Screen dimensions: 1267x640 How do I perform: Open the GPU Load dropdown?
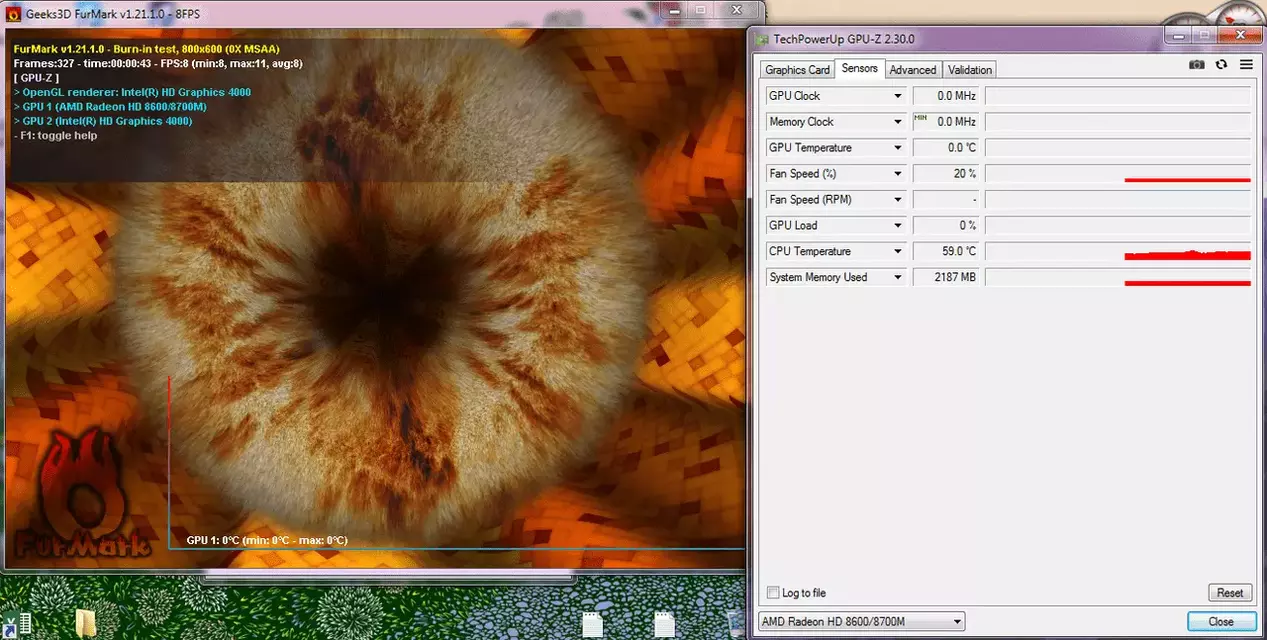[x=898, y=226]
